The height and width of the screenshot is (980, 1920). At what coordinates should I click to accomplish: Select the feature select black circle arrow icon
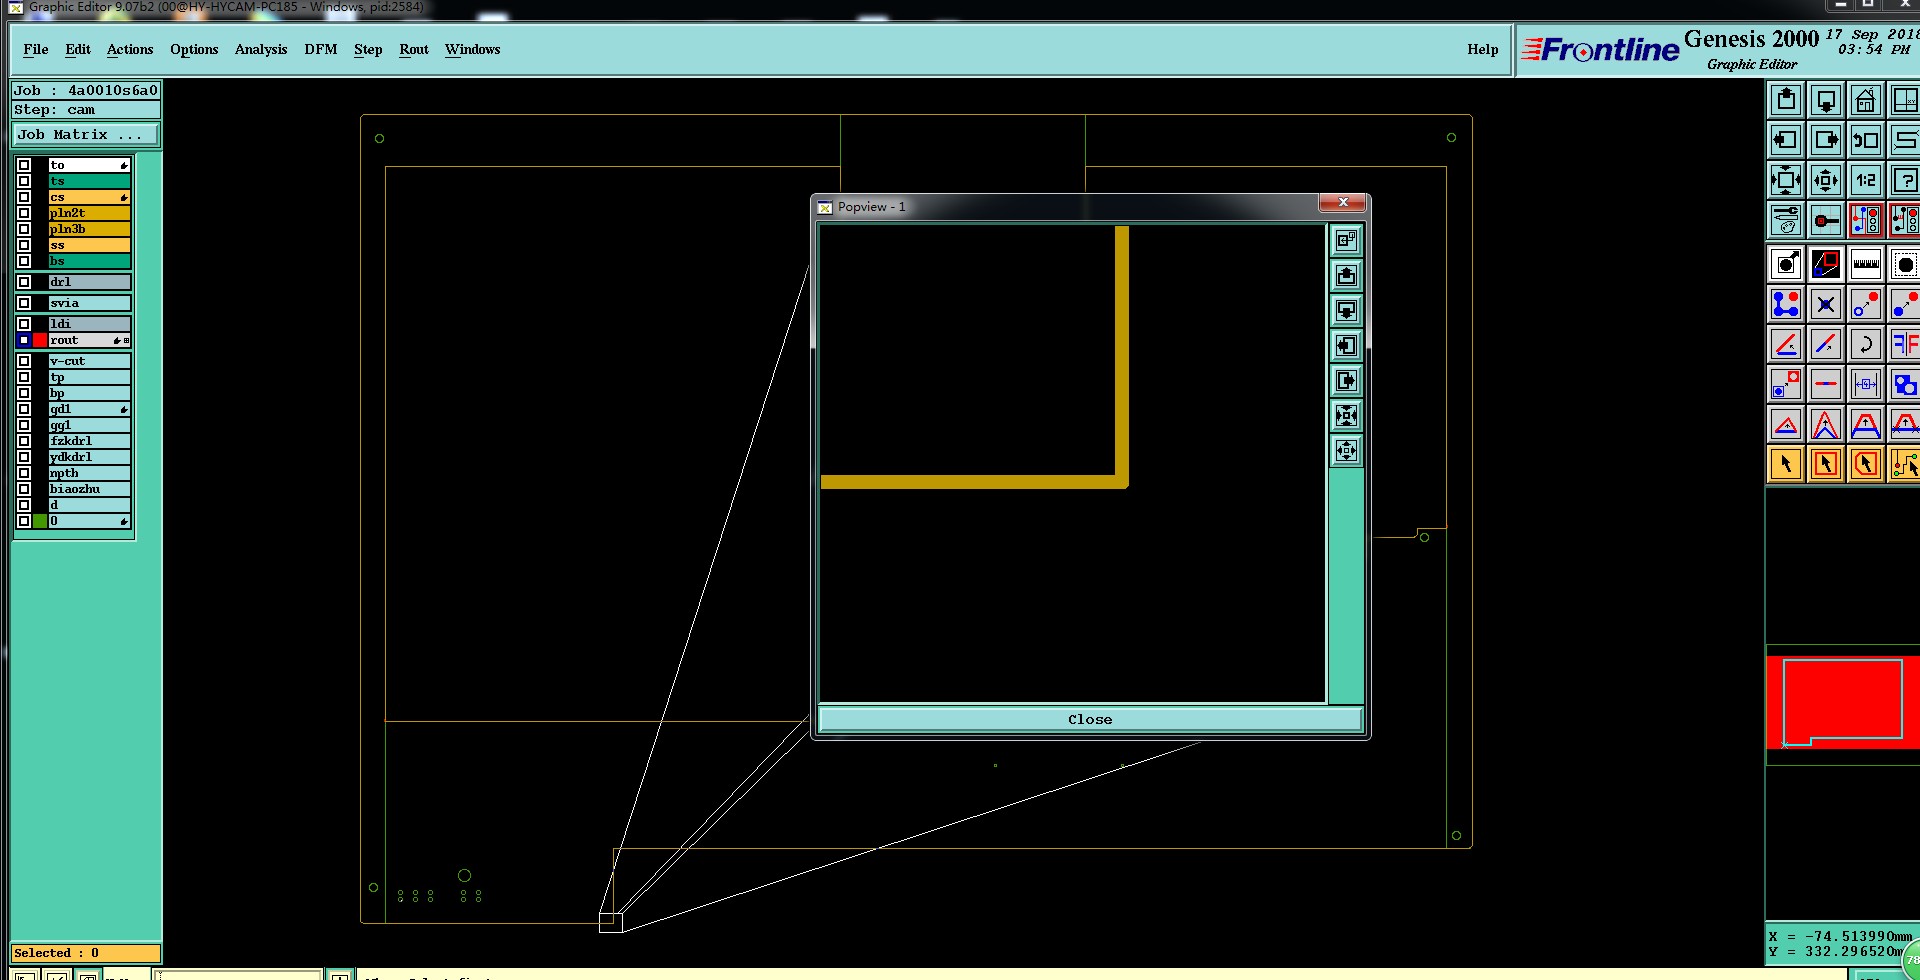(x=1786, y=264)
